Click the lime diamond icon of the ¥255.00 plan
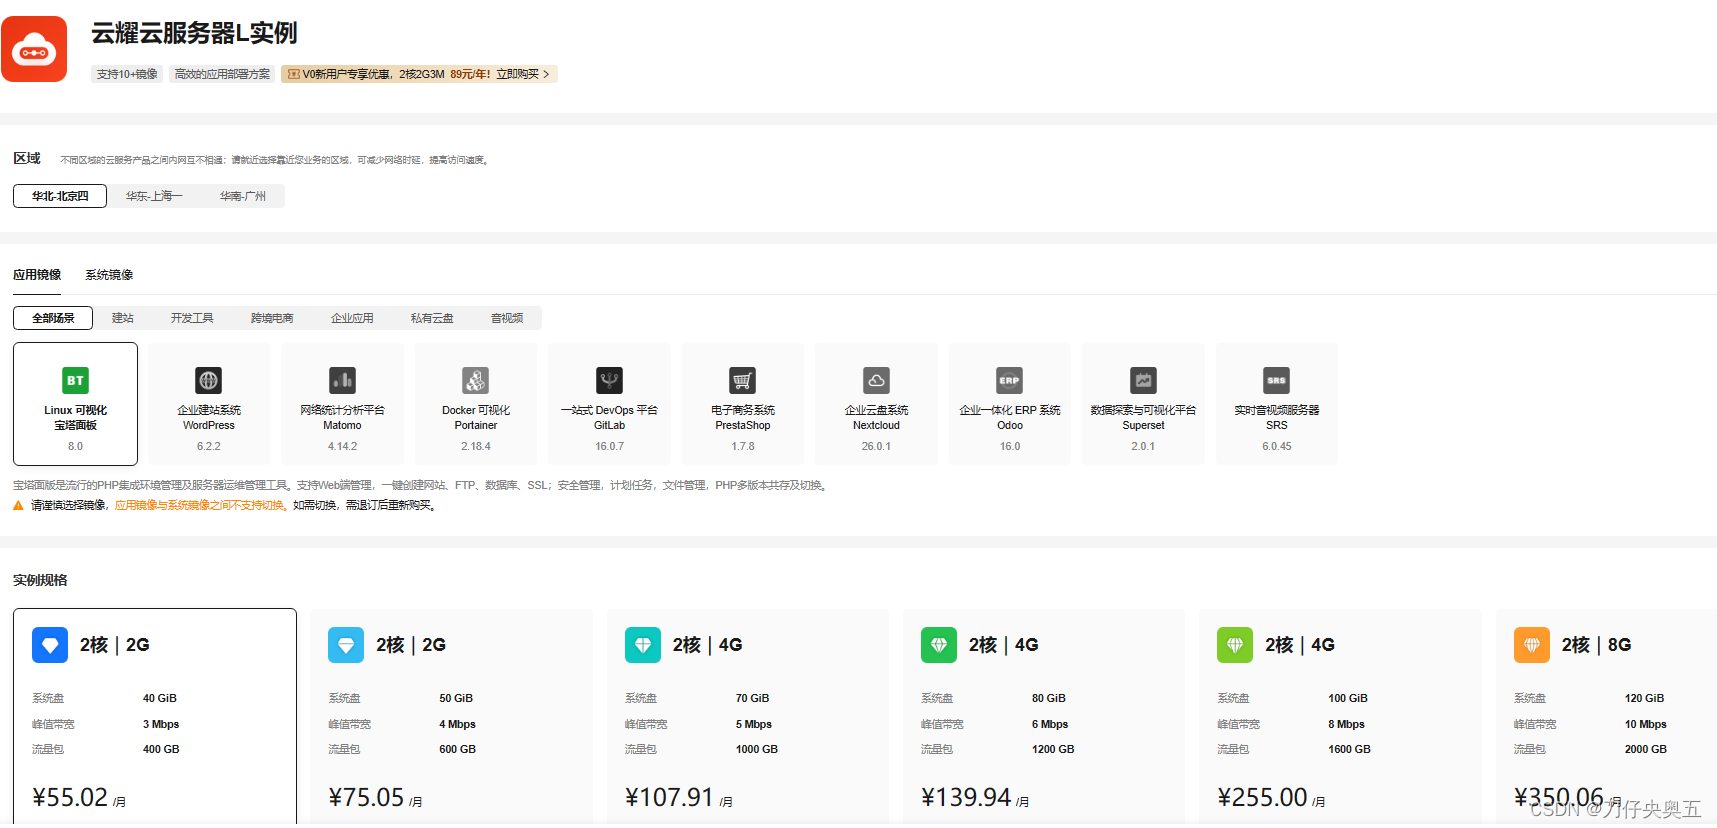 coord(1235,645)
